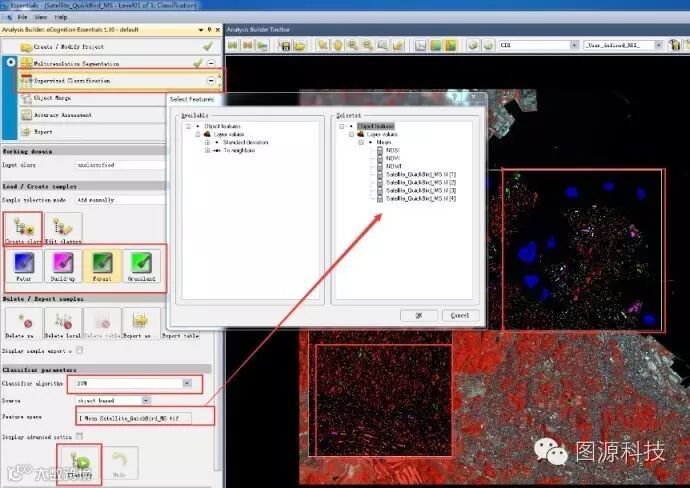Collapse Mean node in Selected tree
Image resolution: width=690 pixels, height=488 pixels.
(361, 142)
